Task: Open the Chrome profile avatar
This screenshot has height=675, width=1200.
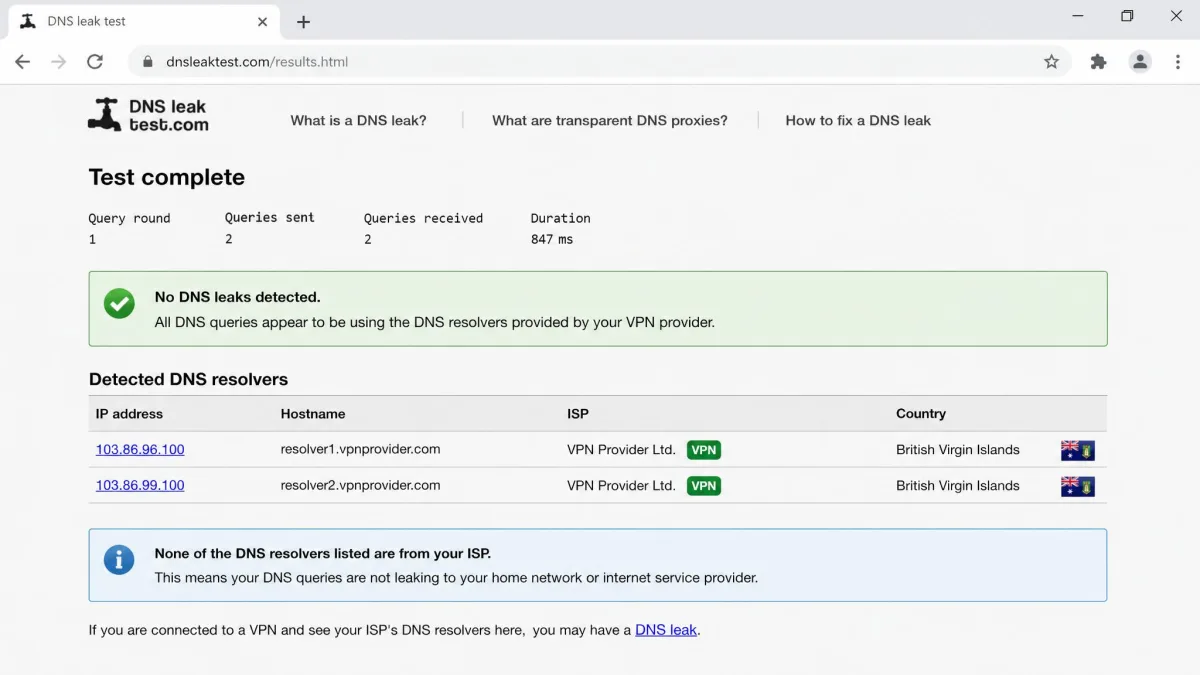Action: coord(1140,62)
